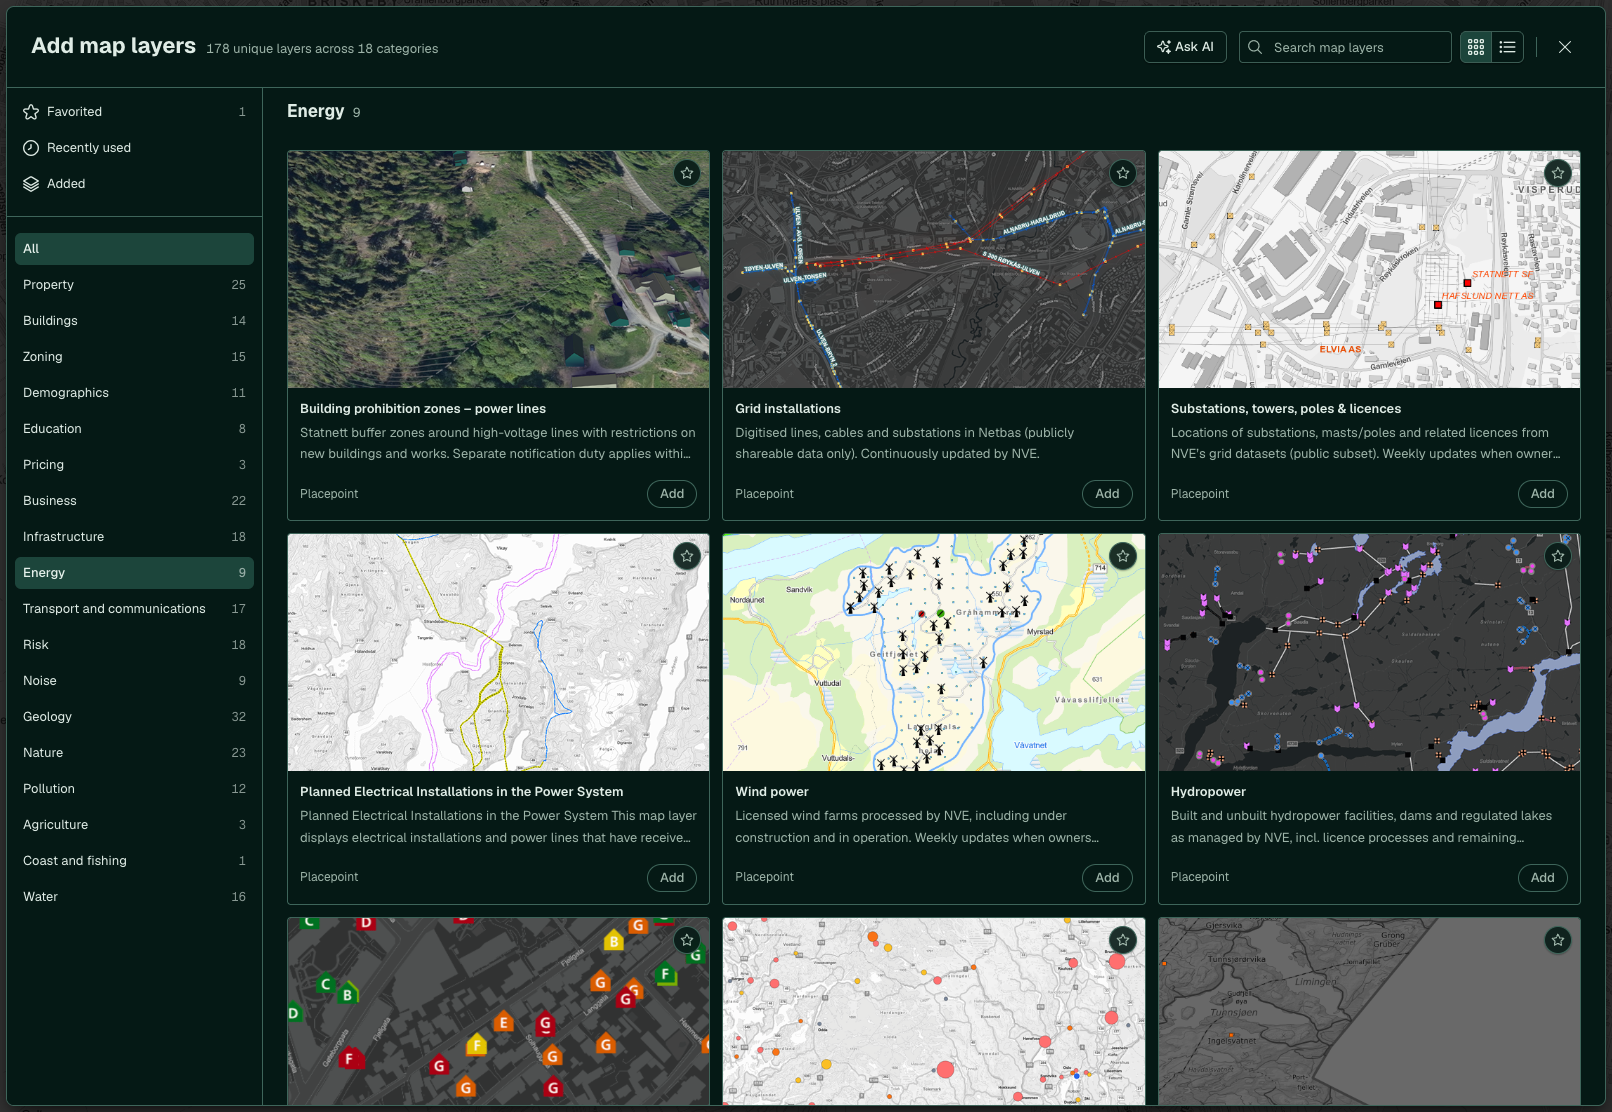Select the Noise category

(134, 681)
